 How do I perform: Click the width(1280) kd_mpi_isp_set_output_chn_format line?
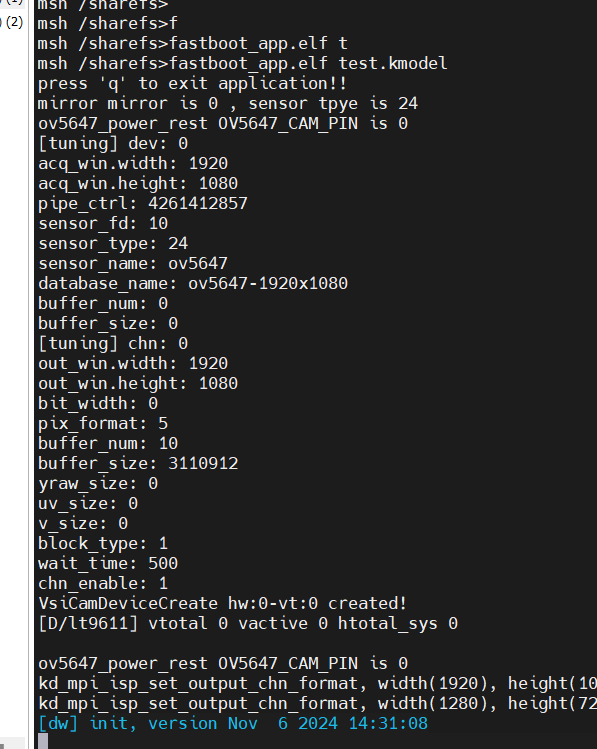point(318,703)
